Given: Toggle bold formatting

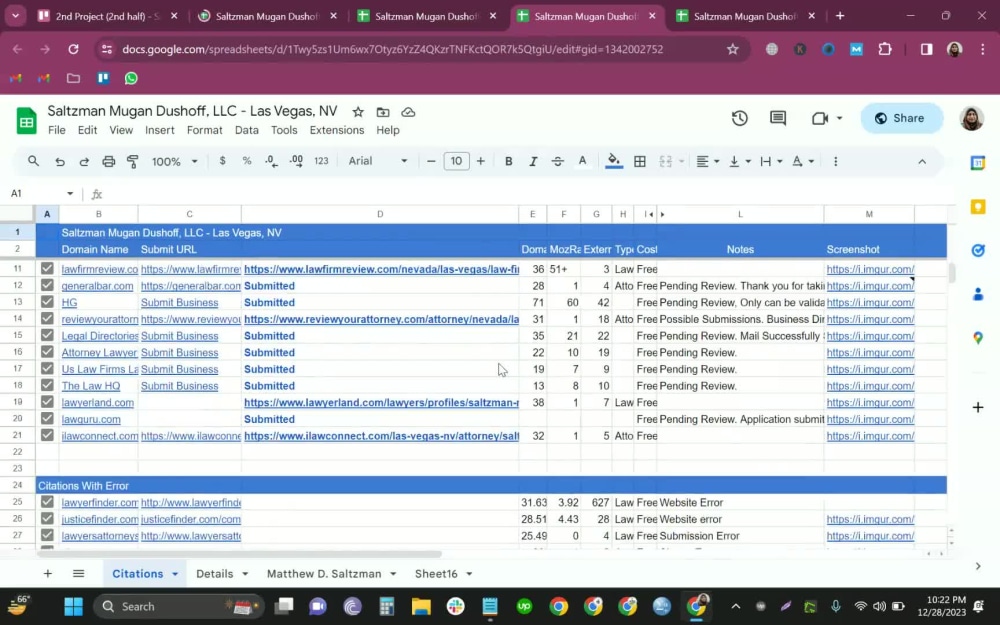Looking at the screenshot, I should [x=508, y=161].
